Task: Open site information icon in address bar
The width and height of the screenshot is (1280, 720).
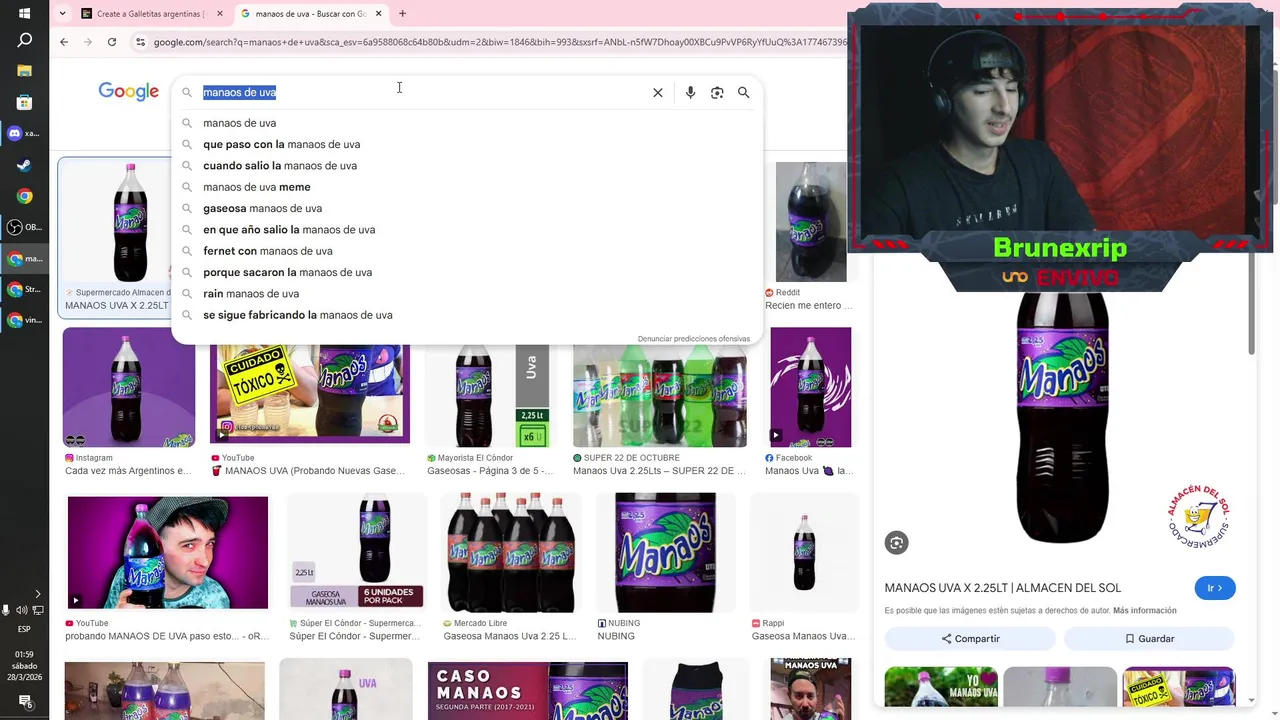Action: click(x=140, y=42)
